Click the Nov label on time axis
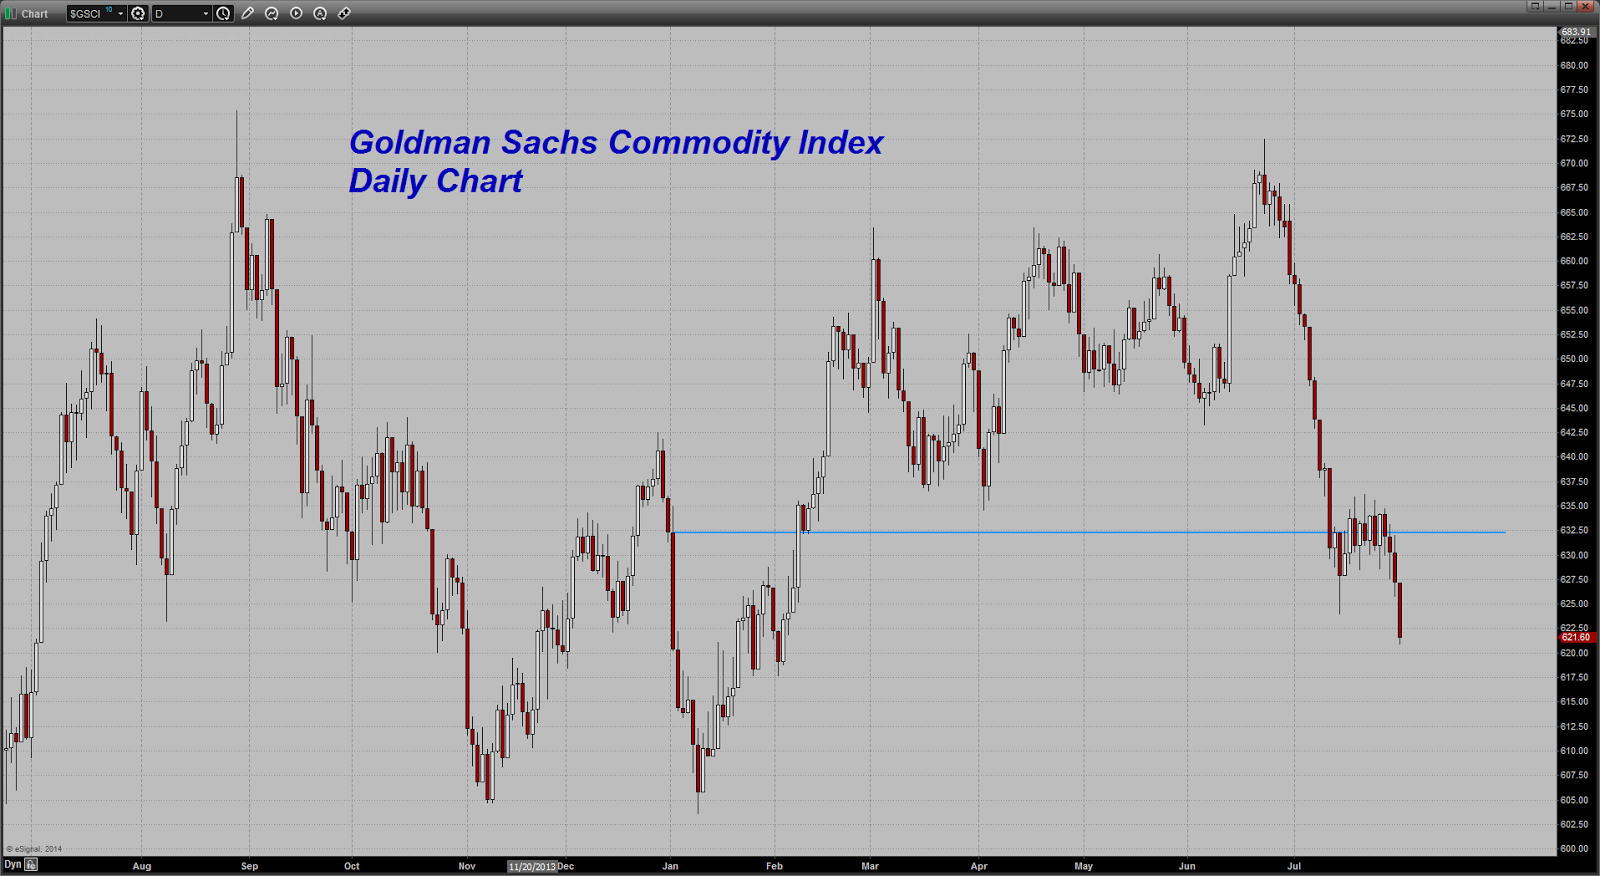 coord(467,866)
